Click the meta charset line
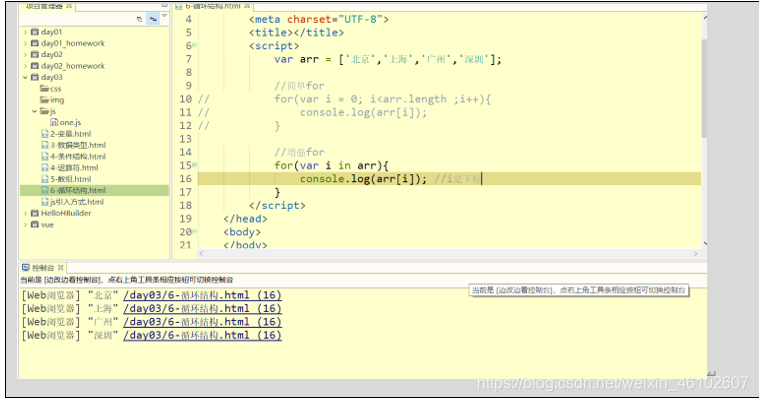 [x=319, y=19]
